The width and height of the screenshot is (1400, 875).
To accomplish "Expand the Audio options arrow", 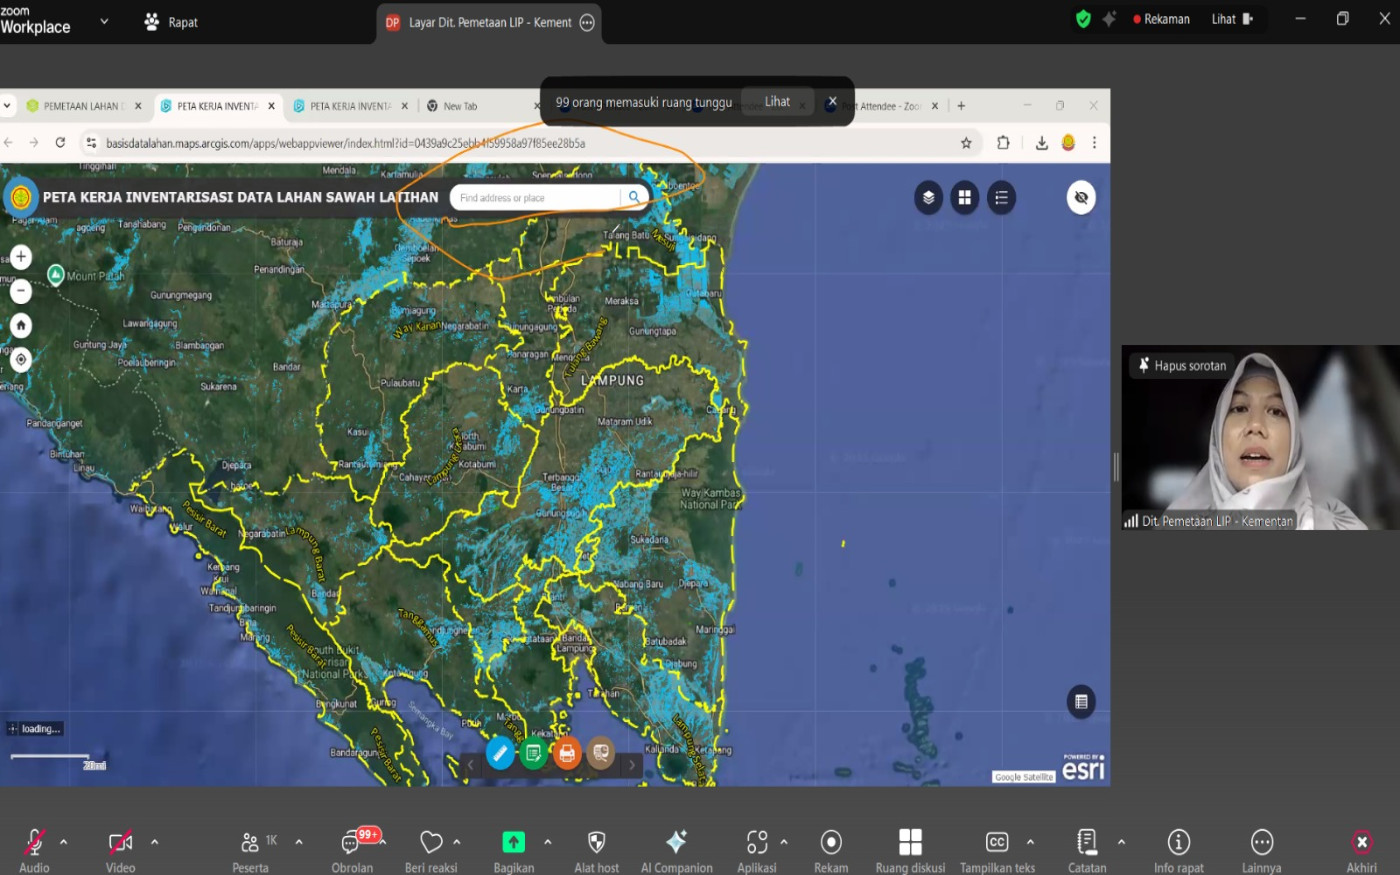I will [x=64, y=842].
